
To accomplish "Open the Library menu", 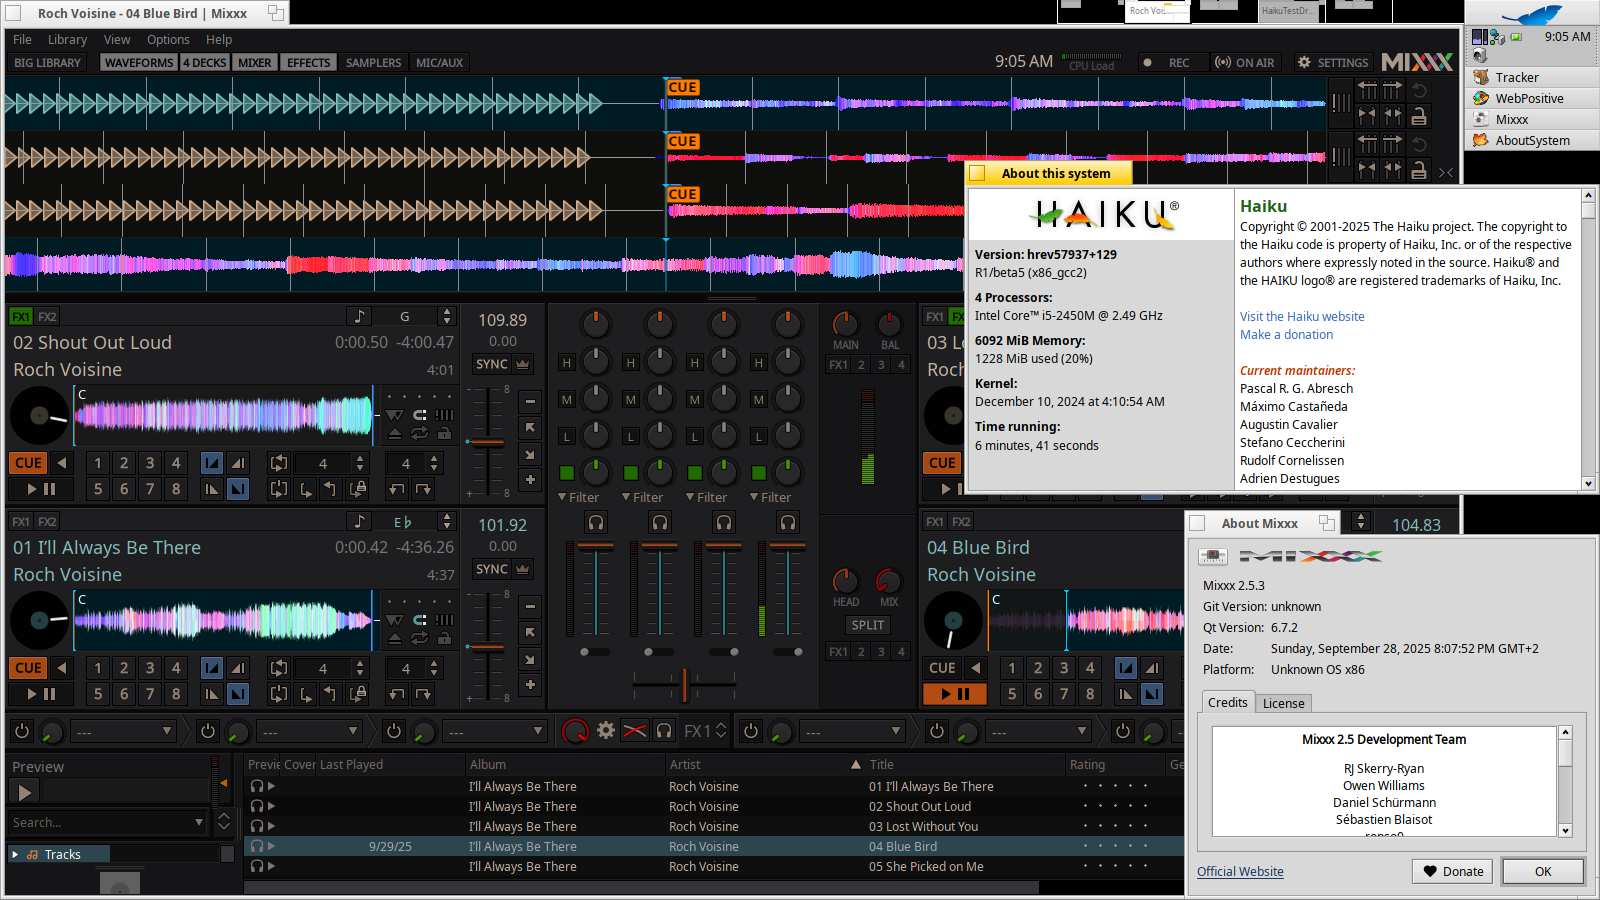I will (67, 40).
